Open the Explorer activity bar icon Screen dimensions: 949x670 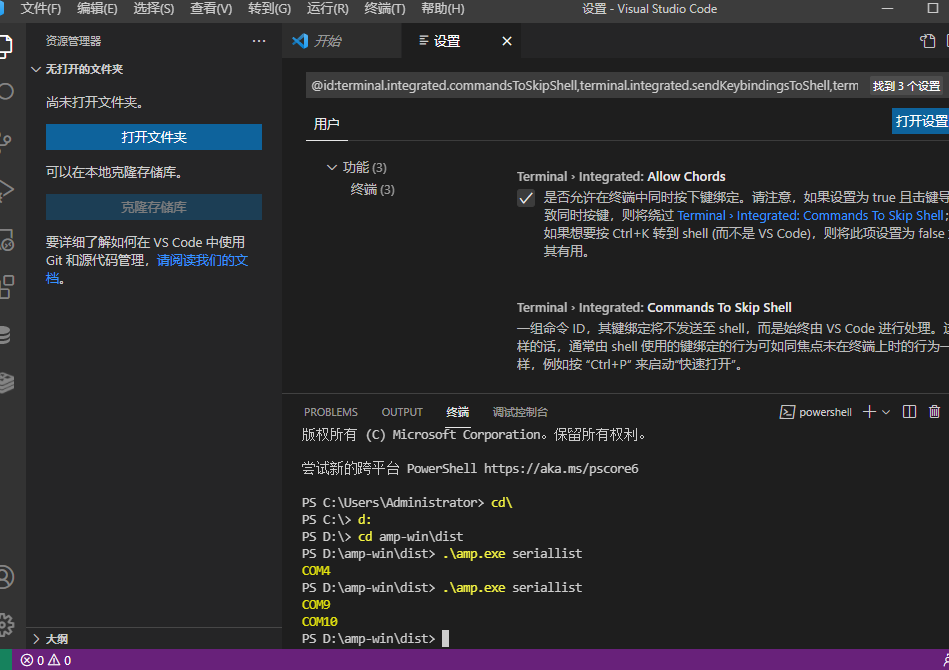5,46
